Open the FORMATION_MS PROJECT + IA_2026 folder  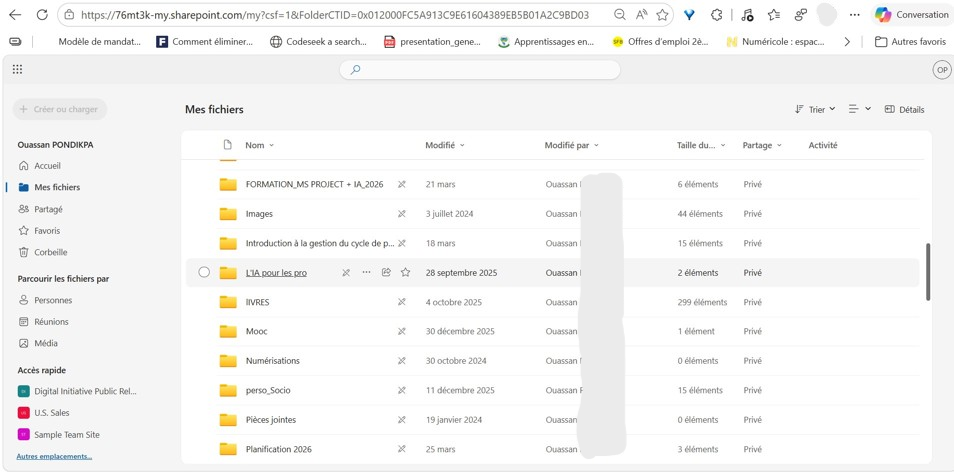(x=315, y=184)
